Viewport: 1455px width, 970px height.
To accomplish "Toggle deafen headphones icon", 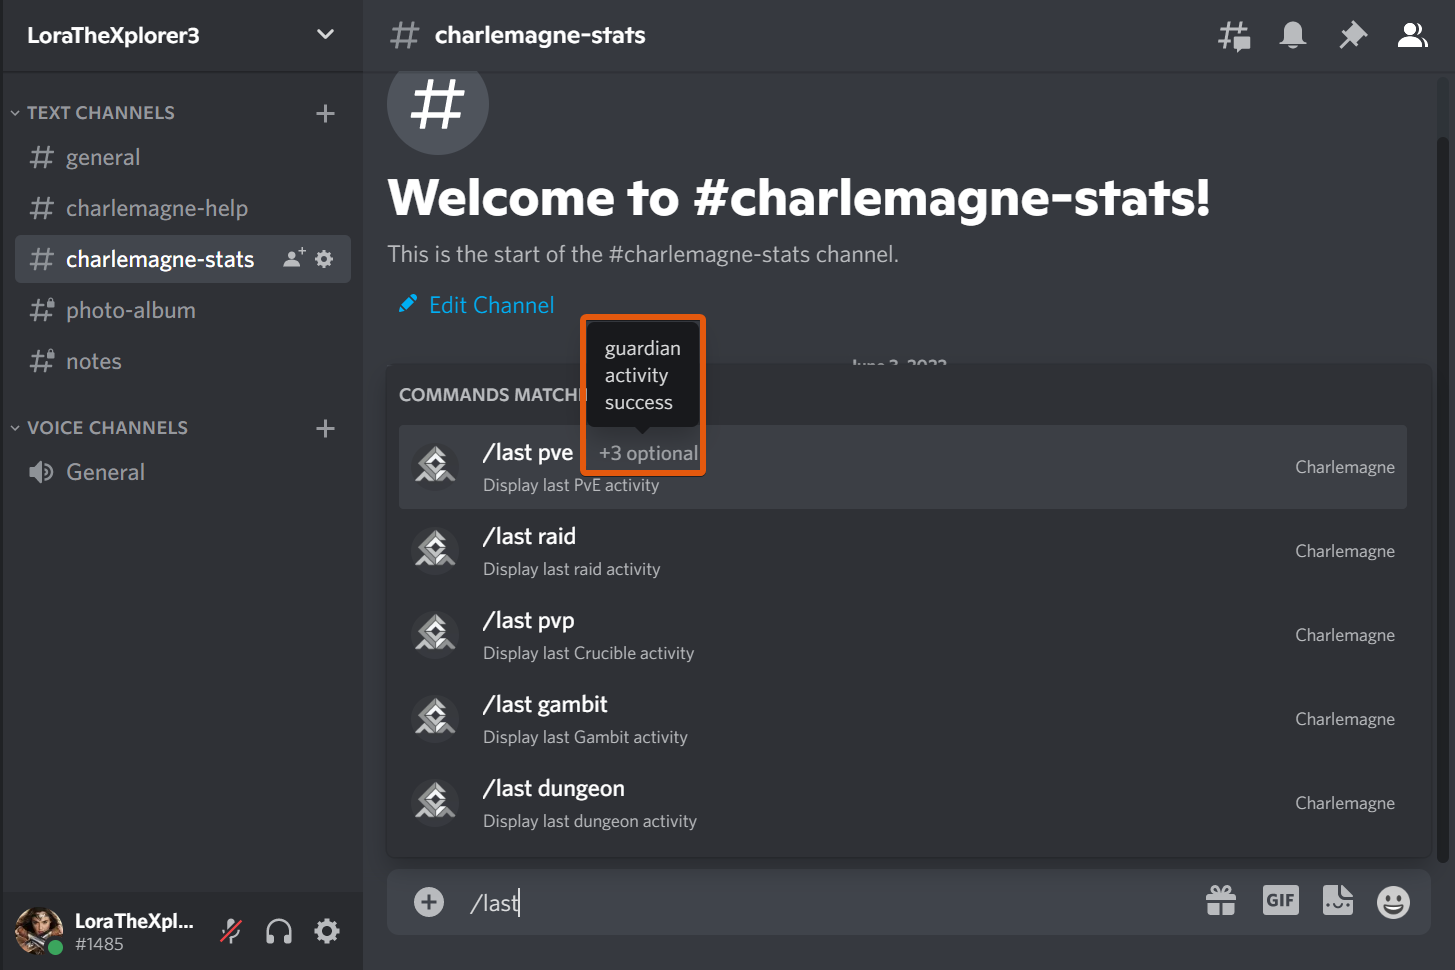I will (x=279, y=932).
